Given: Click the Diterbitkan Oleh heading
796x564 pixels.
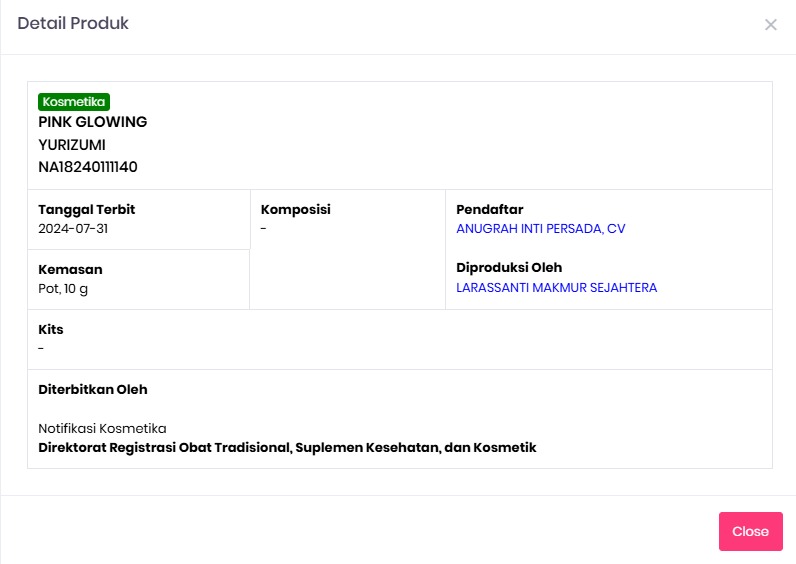Looking at the screenshot, I should 93,389.
